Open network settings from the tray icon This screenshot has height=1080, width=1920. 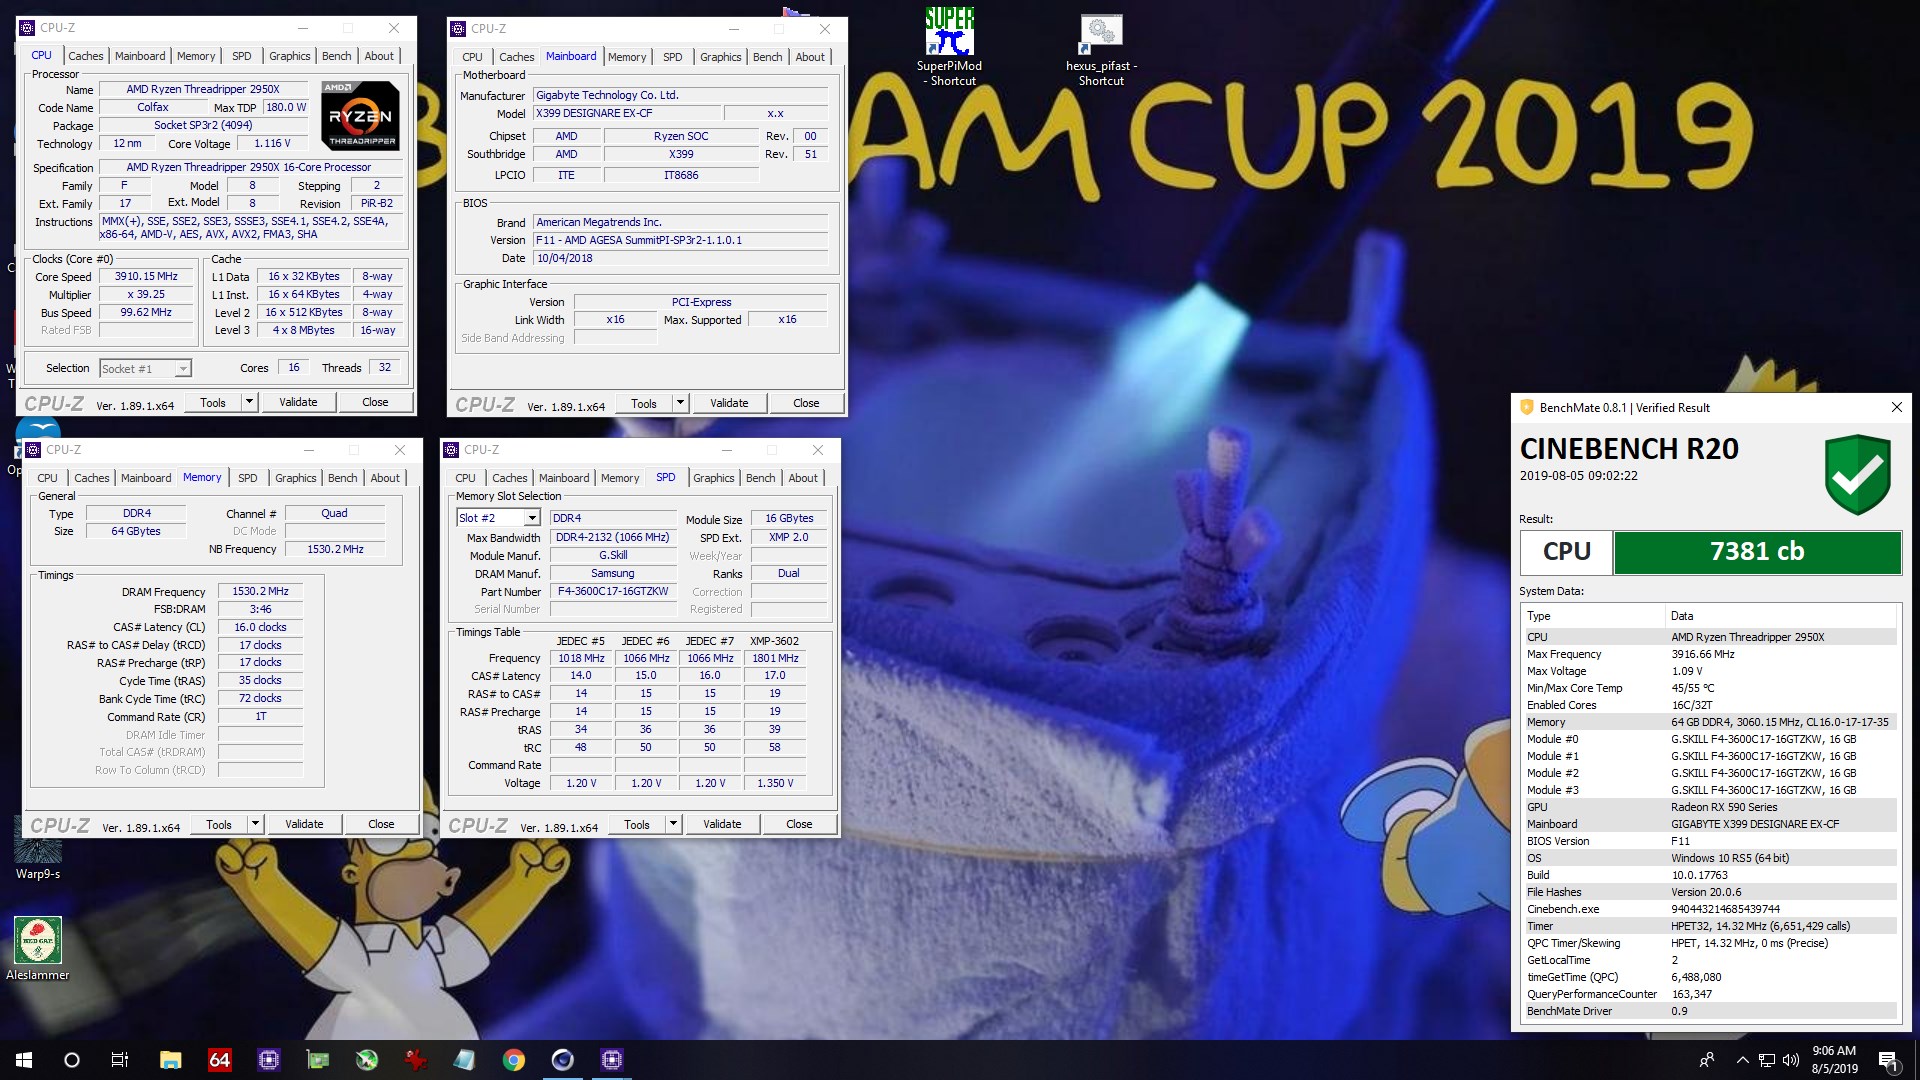click(1767, 1060)
